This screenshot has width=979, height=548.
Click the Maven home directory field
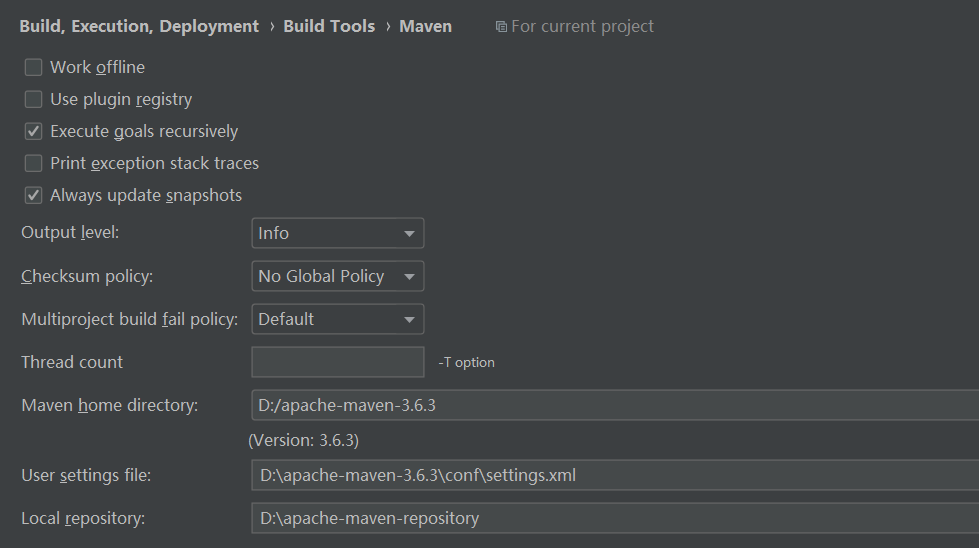click(615, 405)
